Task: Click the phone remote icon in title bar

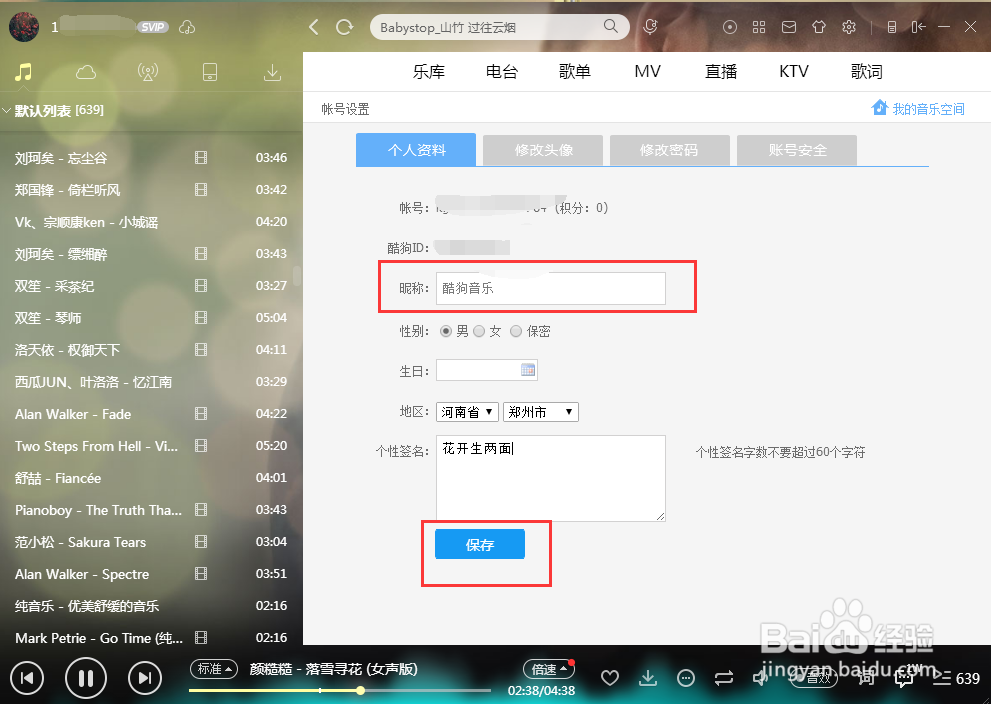Action: pyautogui.click(x=892, y=27)
